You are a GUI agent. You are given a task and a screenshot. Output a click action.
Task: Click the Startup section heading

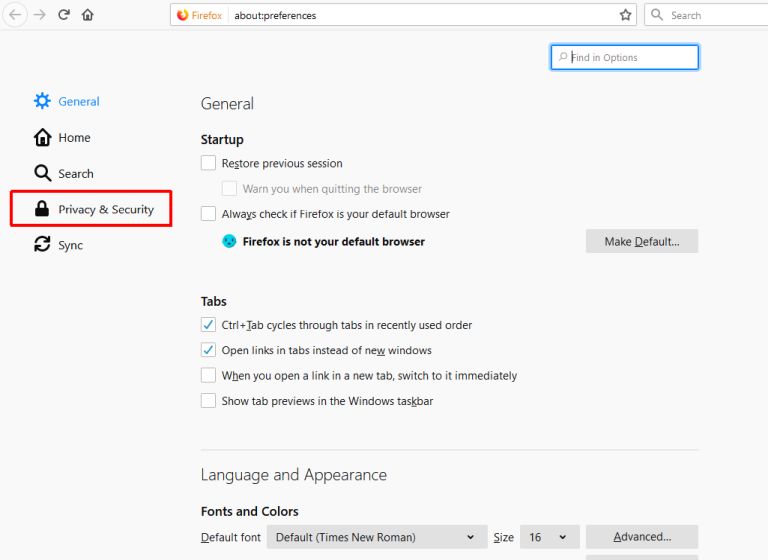[x=222, y=140]
